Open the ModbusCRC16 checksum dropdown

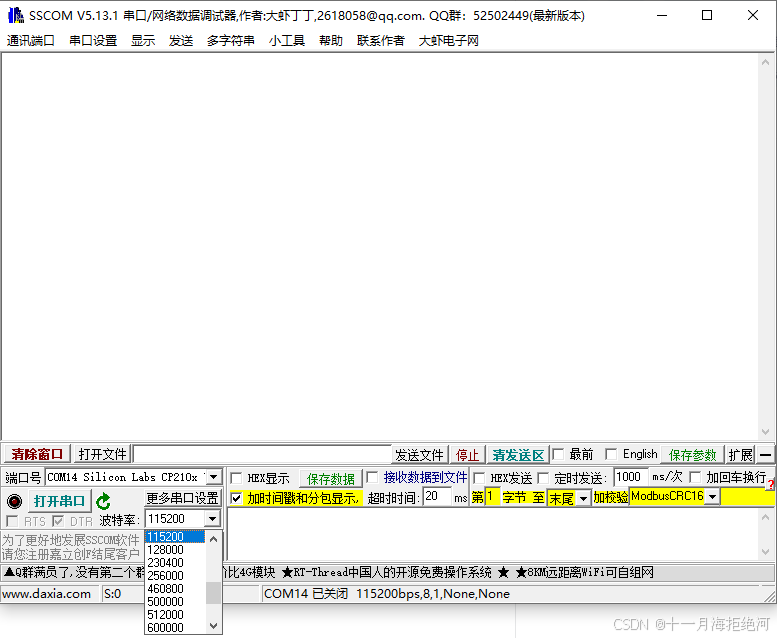pyautogui.click(x=712, y=496)
